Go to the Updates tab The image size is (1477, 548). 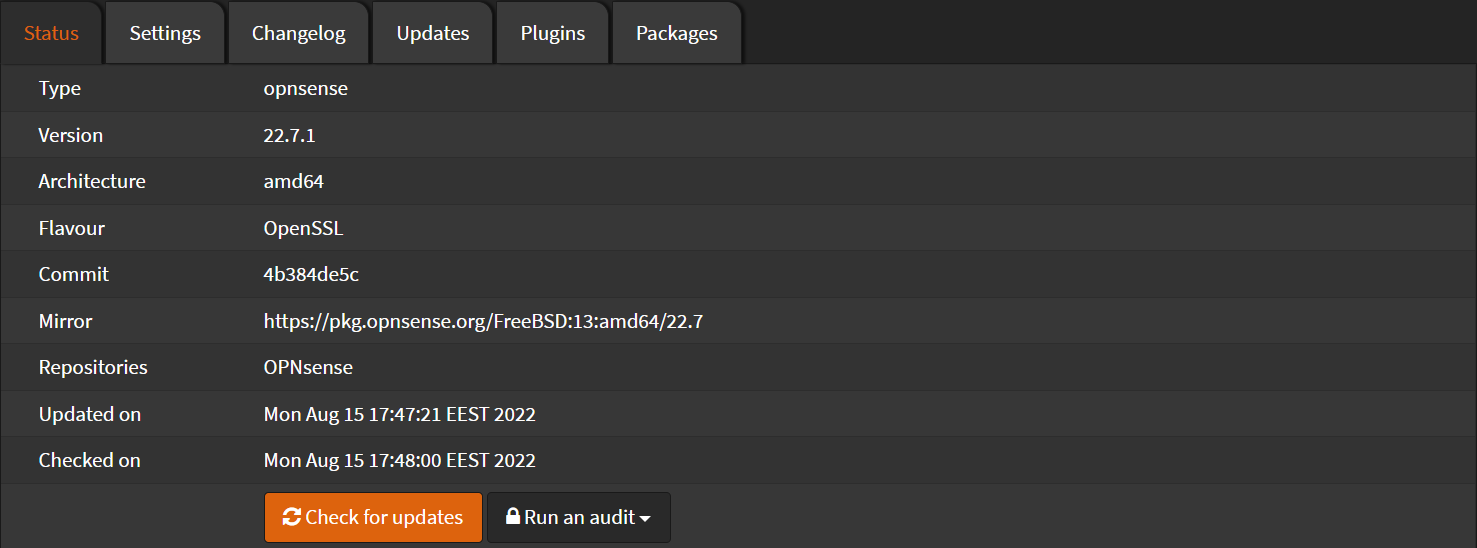click(x=432, y=33)
